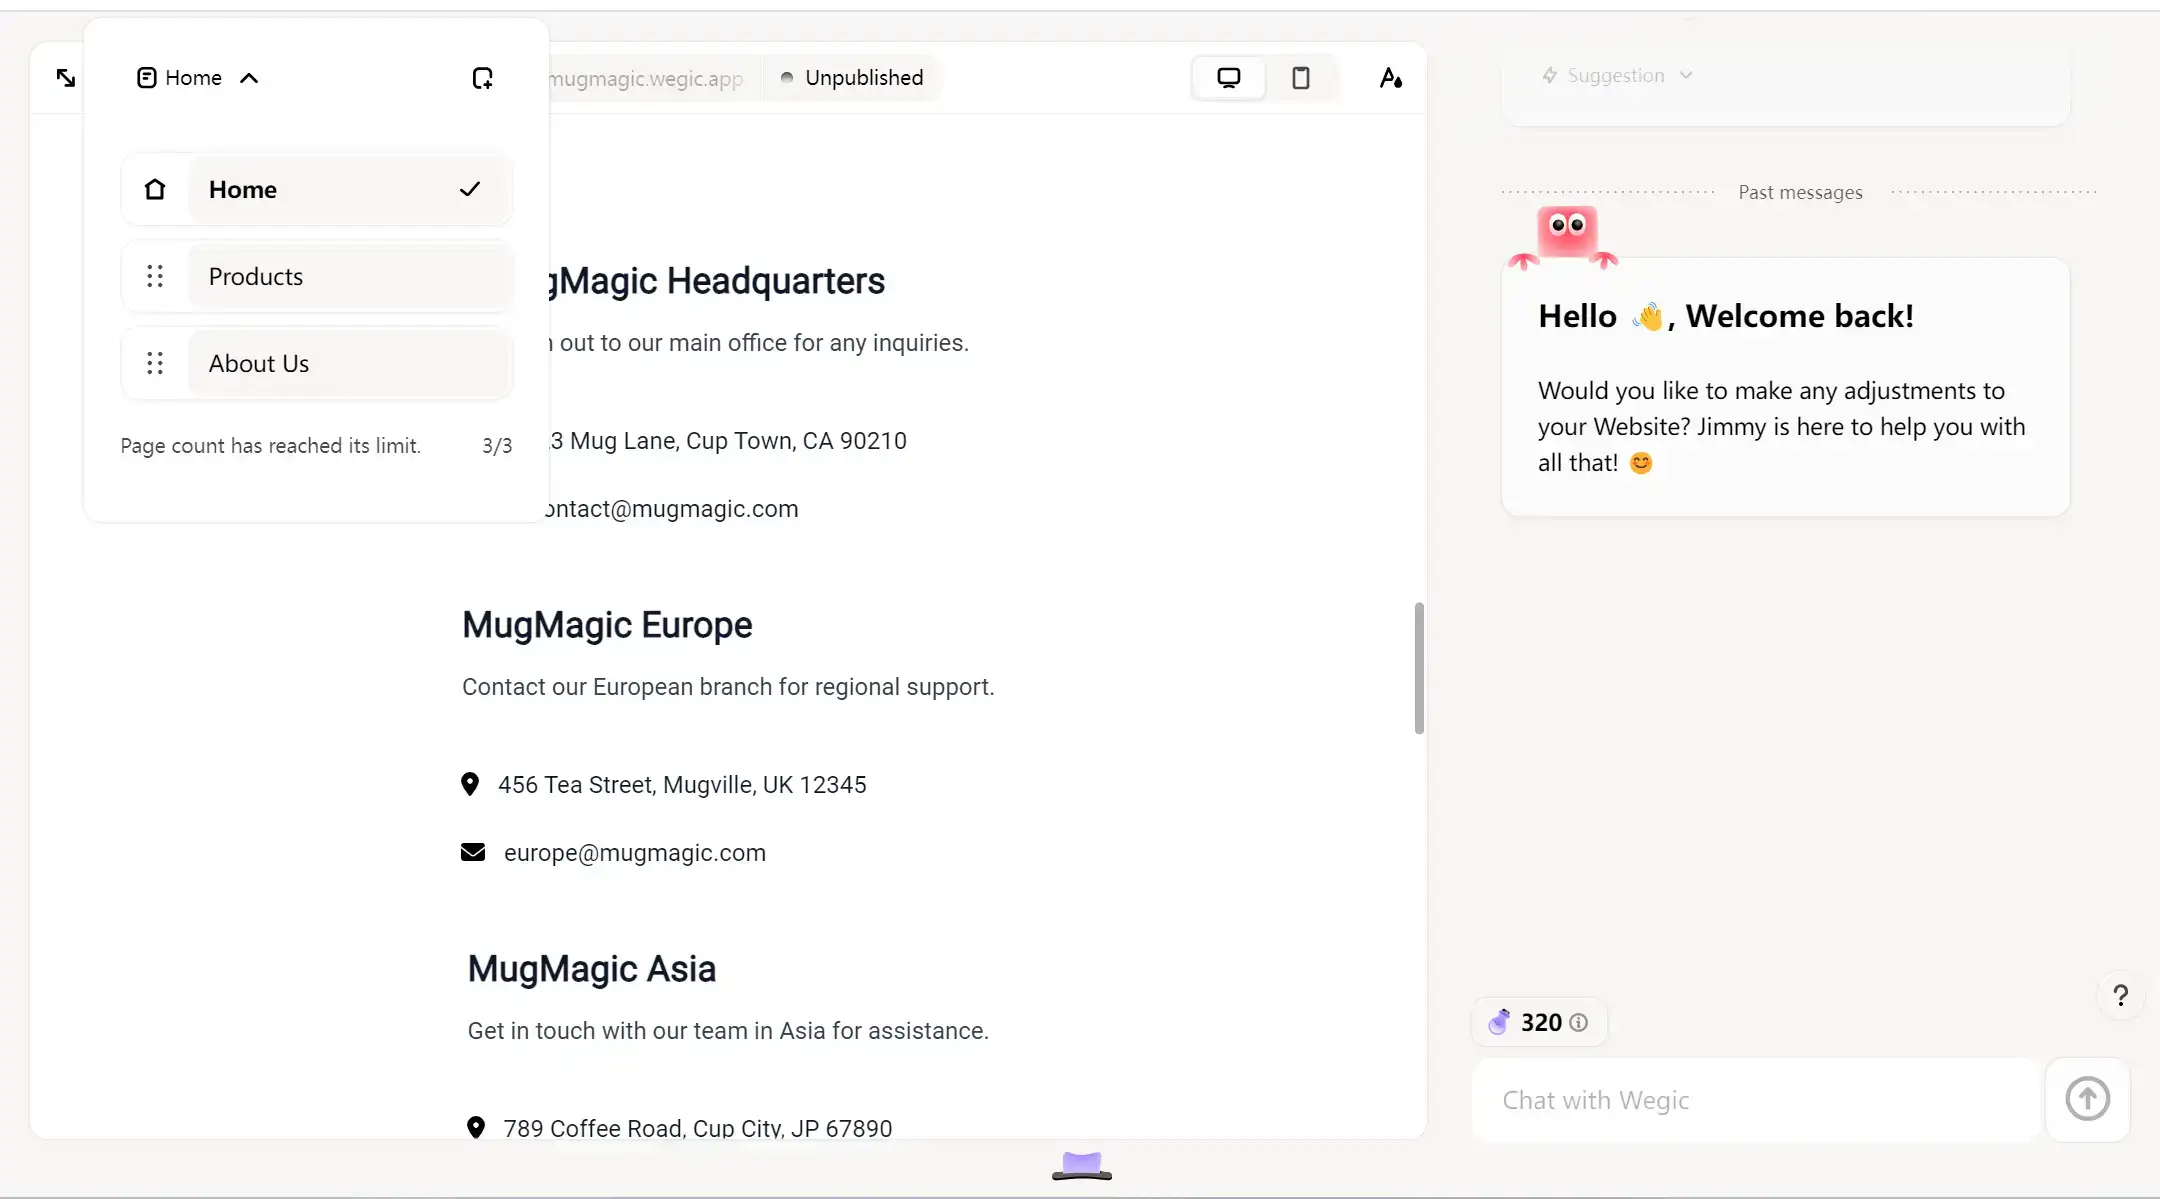Click the Help question mark icon
2160x1199 pixels.
point(2120,995)
